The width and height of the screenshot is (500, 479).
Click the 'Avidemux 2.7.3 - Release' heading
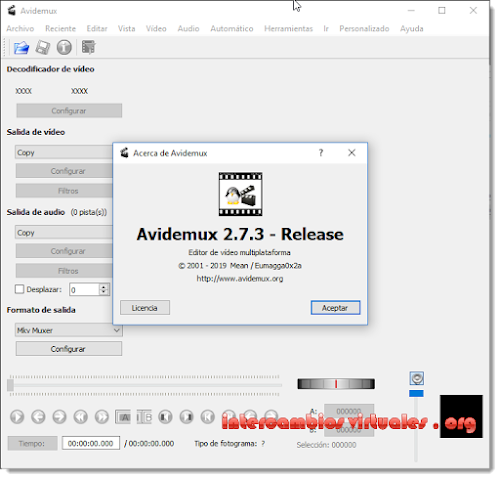[240, 234]
